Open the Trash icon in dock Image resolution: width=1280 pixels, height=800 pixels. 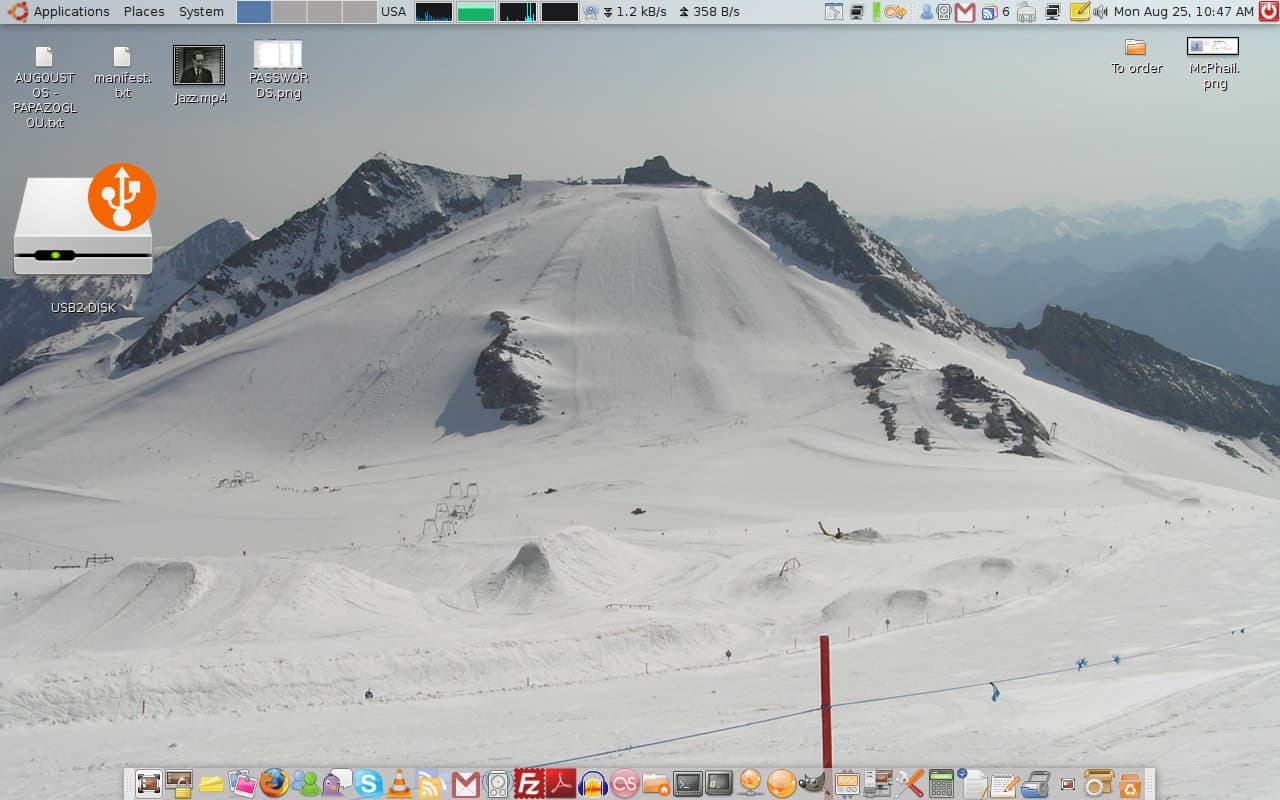[x=1130, y=783]
